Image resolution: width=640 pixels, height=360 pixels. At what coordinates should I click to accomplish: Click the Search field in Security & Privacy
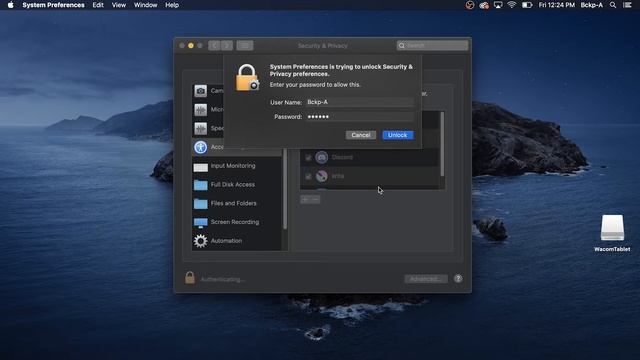tap(433, 45)
